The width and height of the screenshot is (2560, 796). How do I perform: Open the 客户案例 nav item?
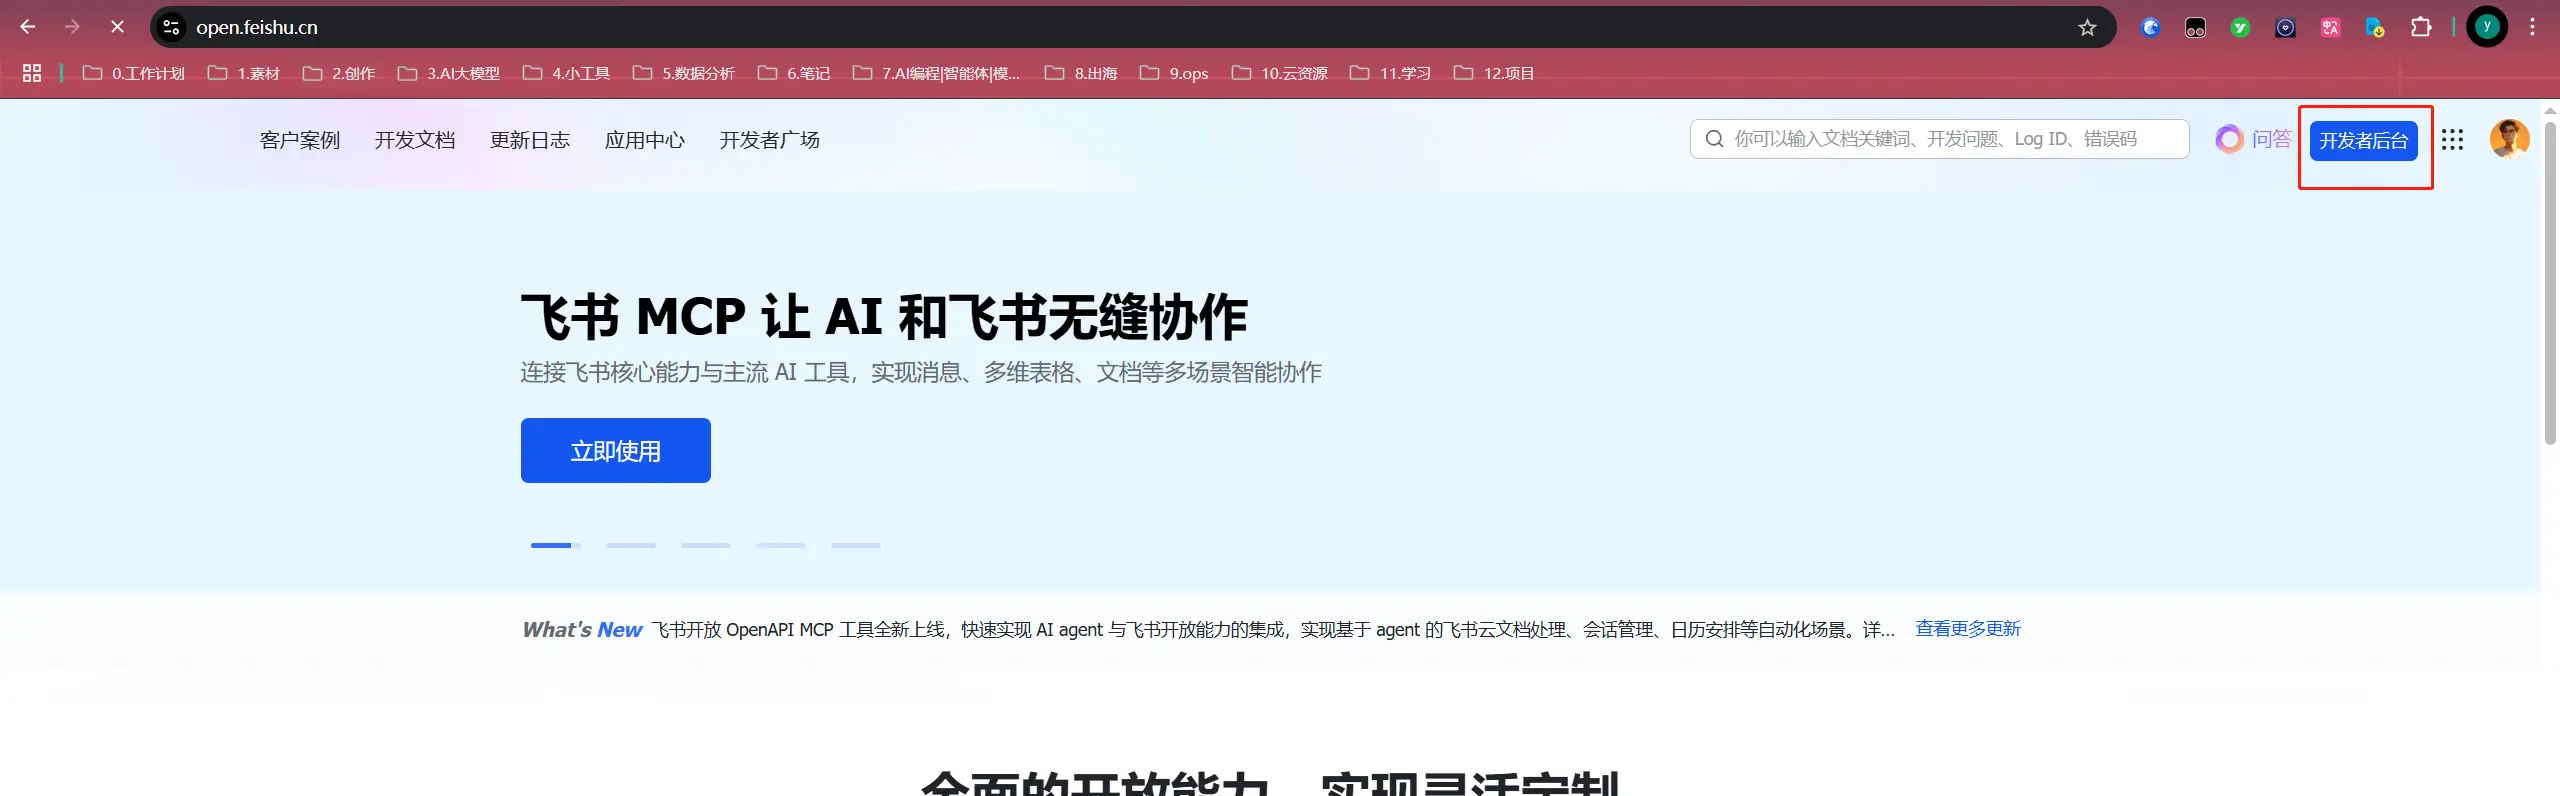pos(300,140)
